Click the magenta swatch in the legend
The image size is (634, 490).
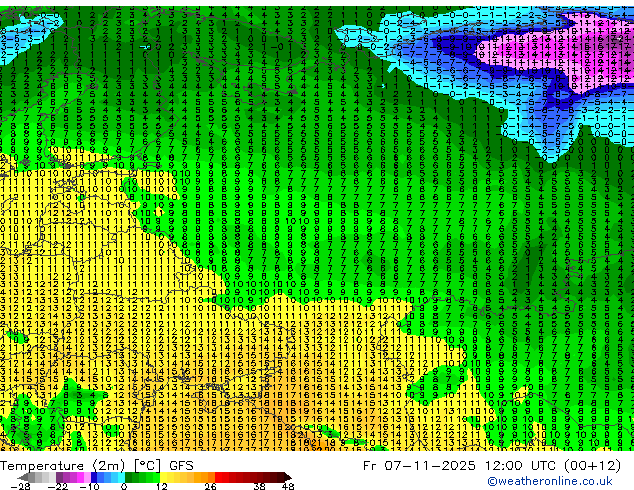80,477
